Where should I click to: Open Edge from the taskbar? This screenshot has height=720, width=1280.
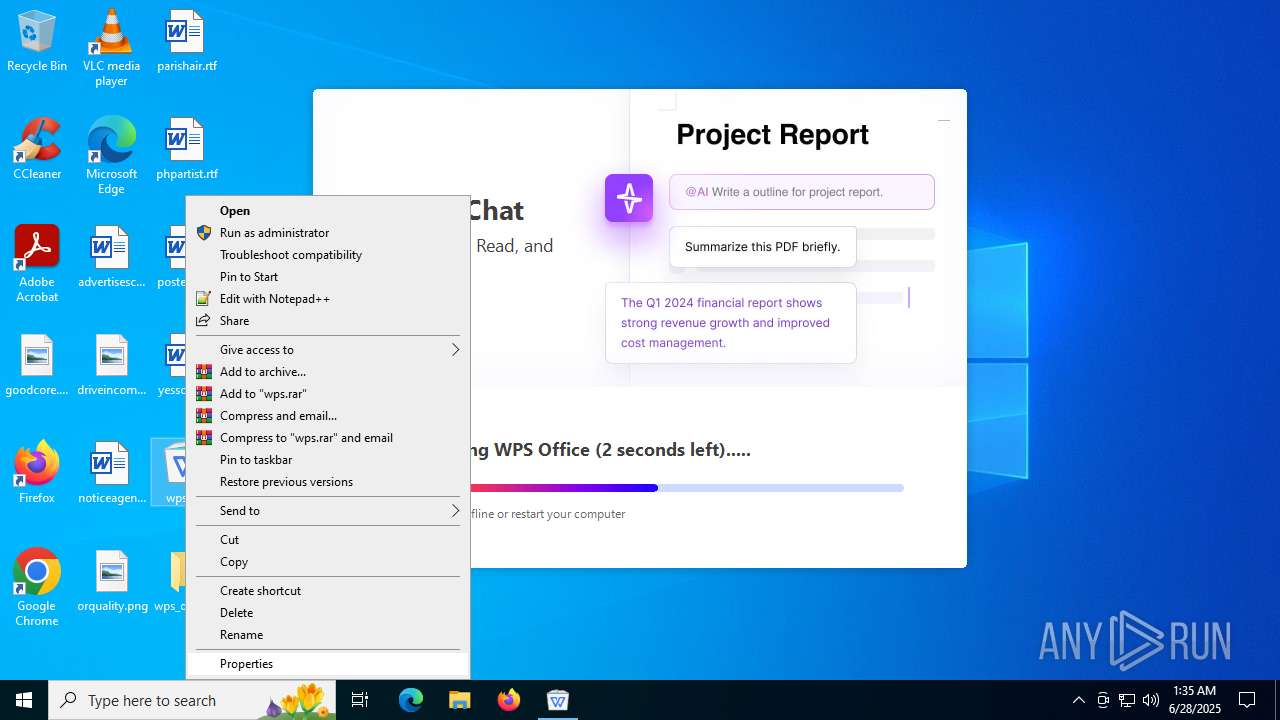click(411, 700)
